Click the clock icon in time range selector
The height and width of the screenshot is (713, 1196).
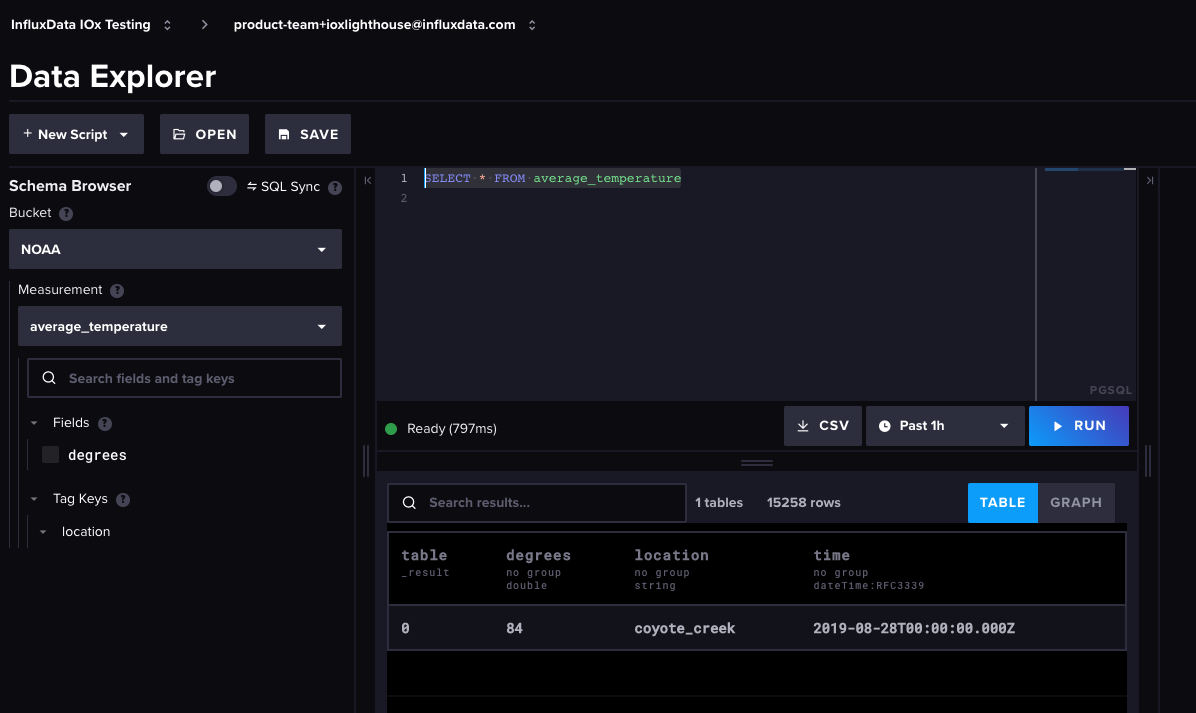pyautogui.click(x=886, y=425)
